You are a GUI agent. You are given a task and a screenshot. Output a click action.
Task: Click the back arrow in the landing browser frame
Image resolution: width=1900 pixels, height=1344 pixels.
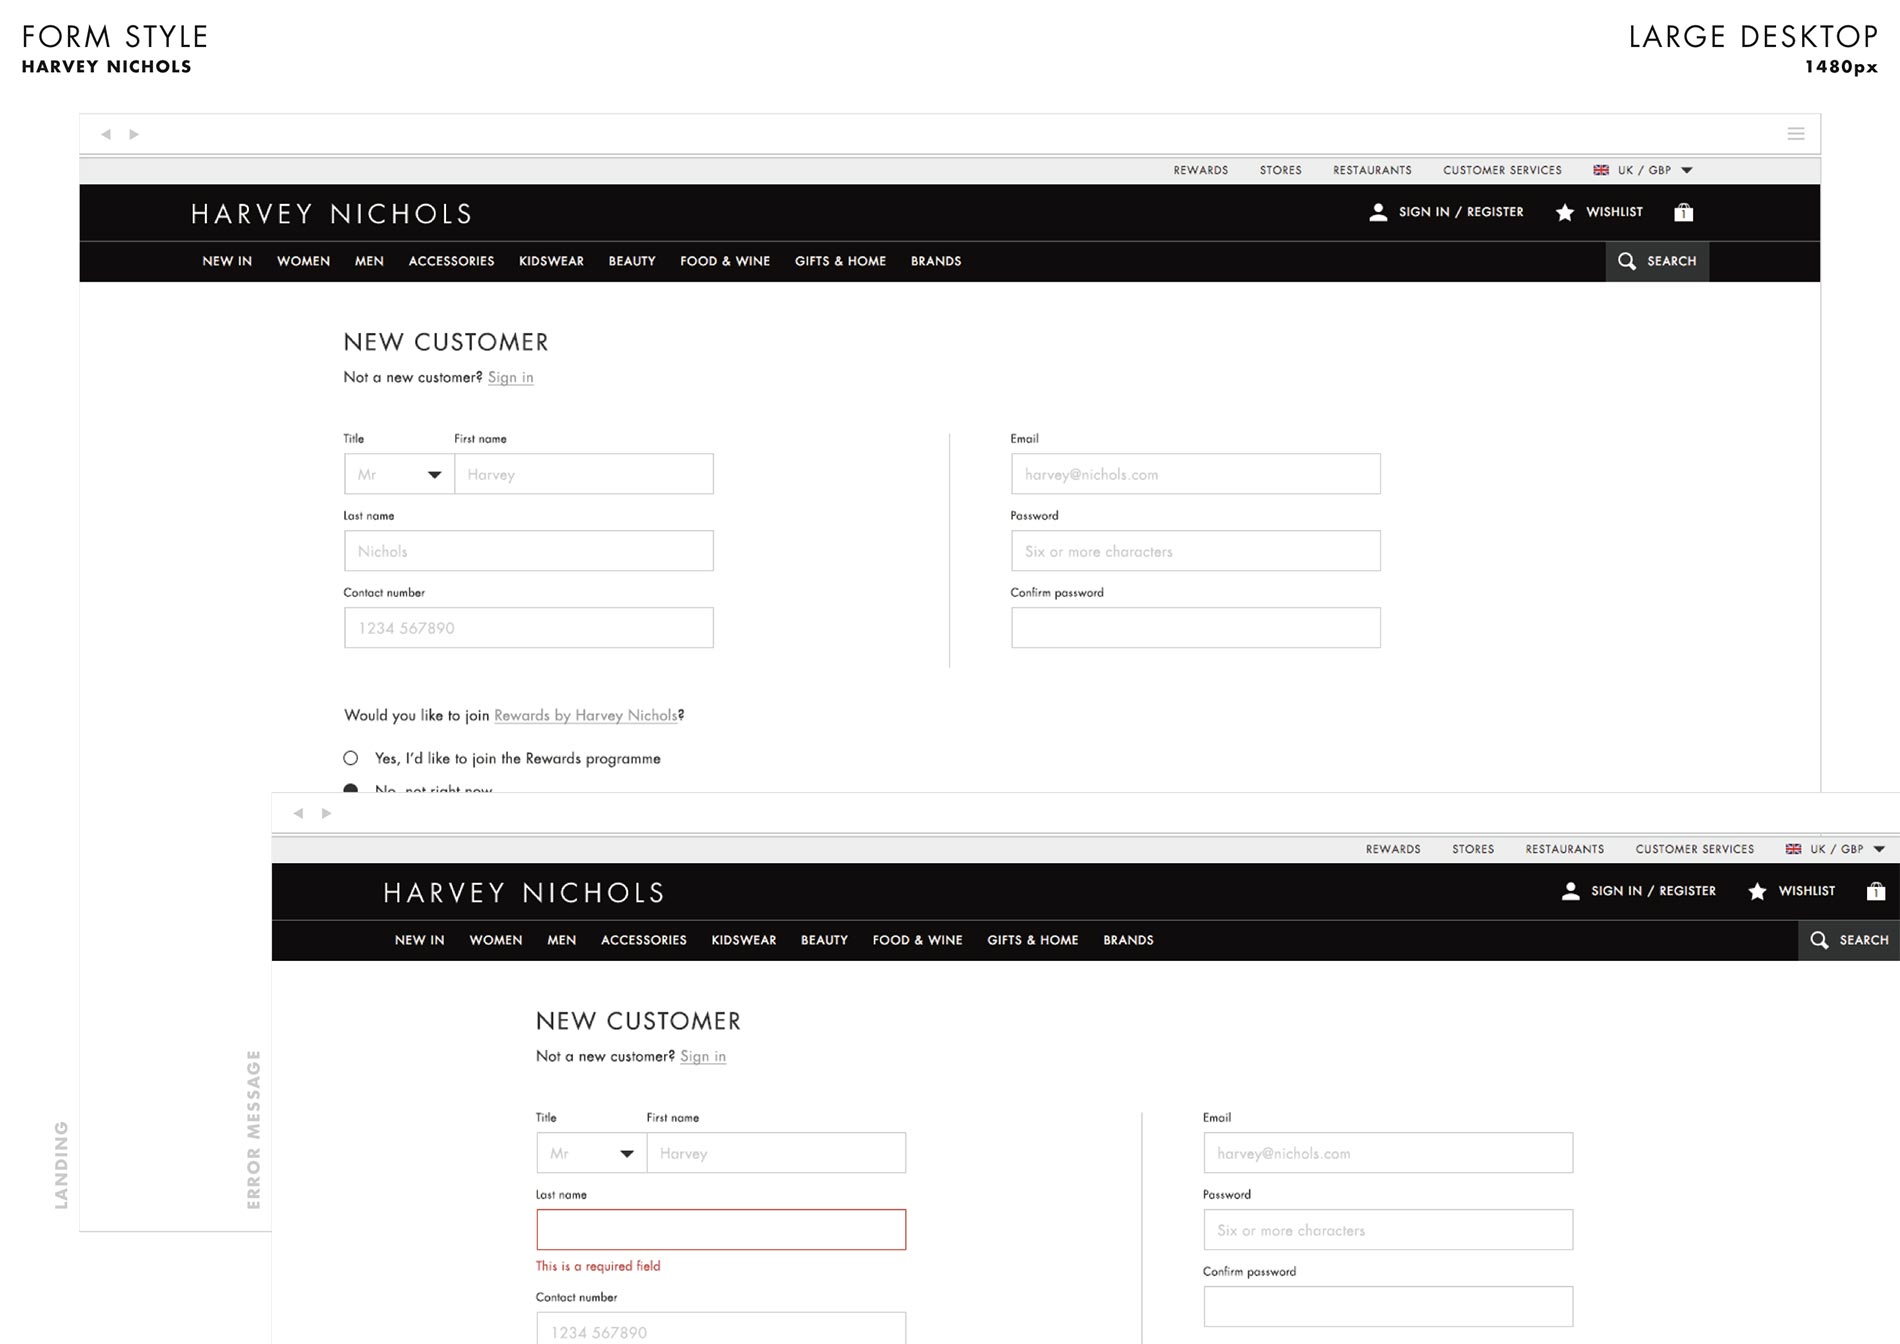coord(106,134)
